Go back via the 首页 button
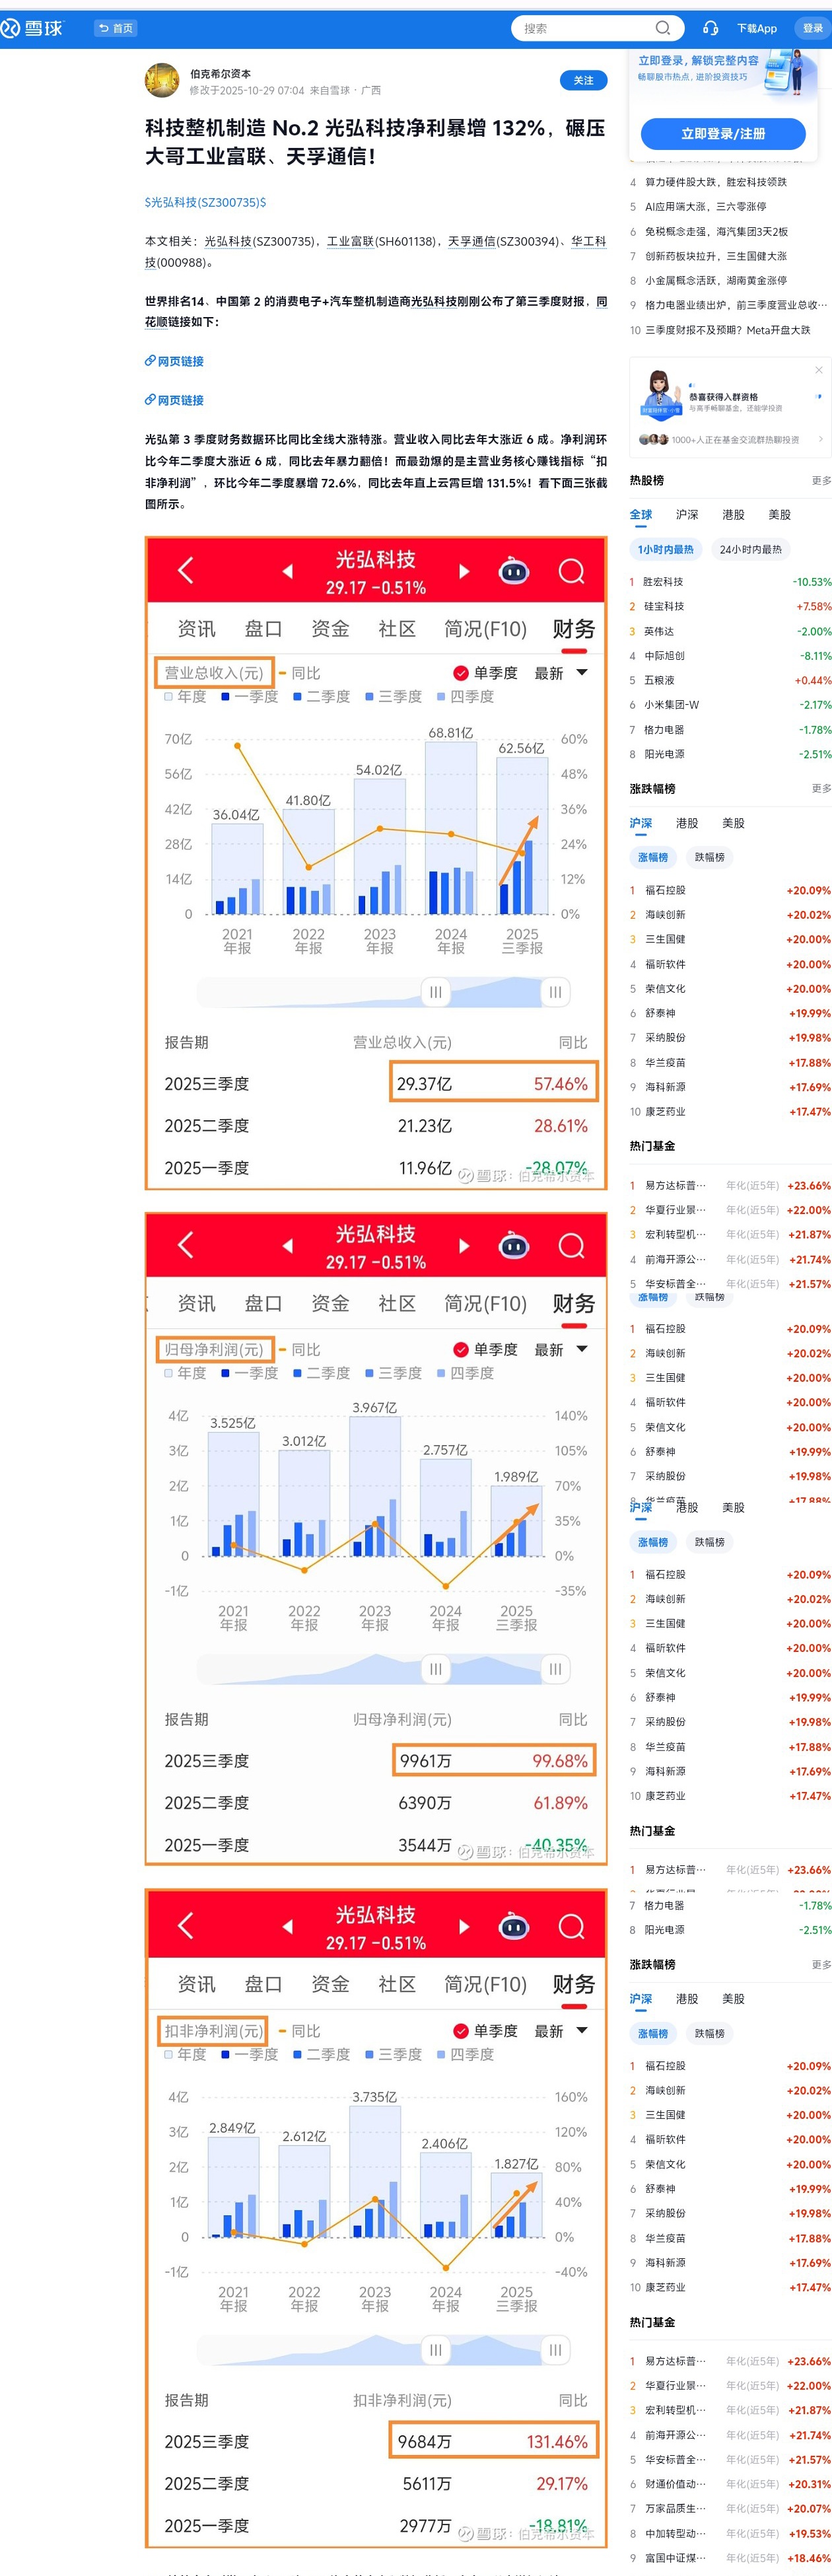The height and width of the screenshot is (2576, 832). tap(116, 28)
